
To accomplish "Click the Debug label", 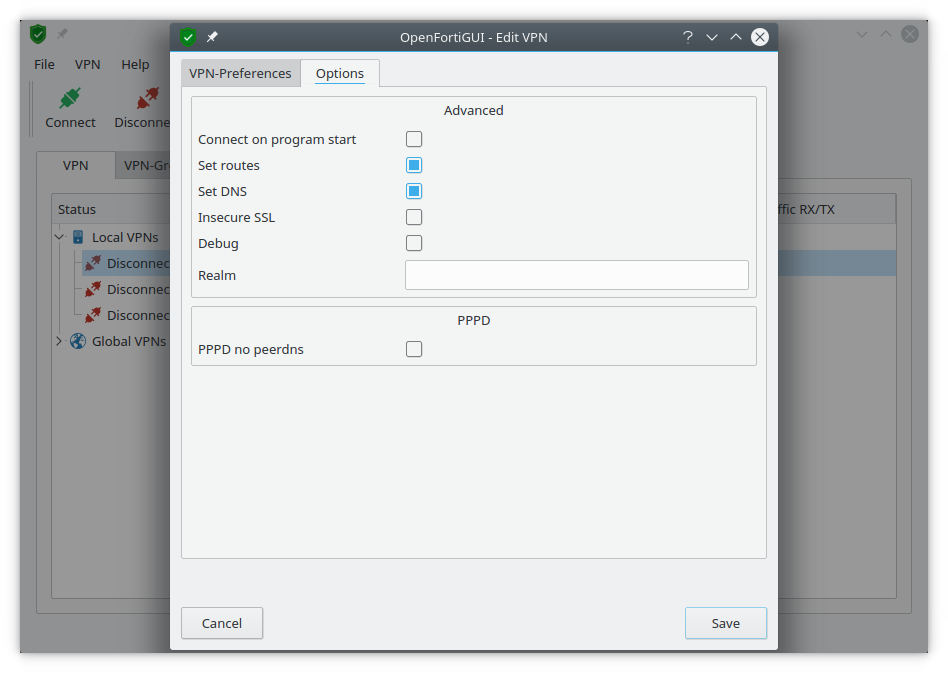I will tap(218, 243).
